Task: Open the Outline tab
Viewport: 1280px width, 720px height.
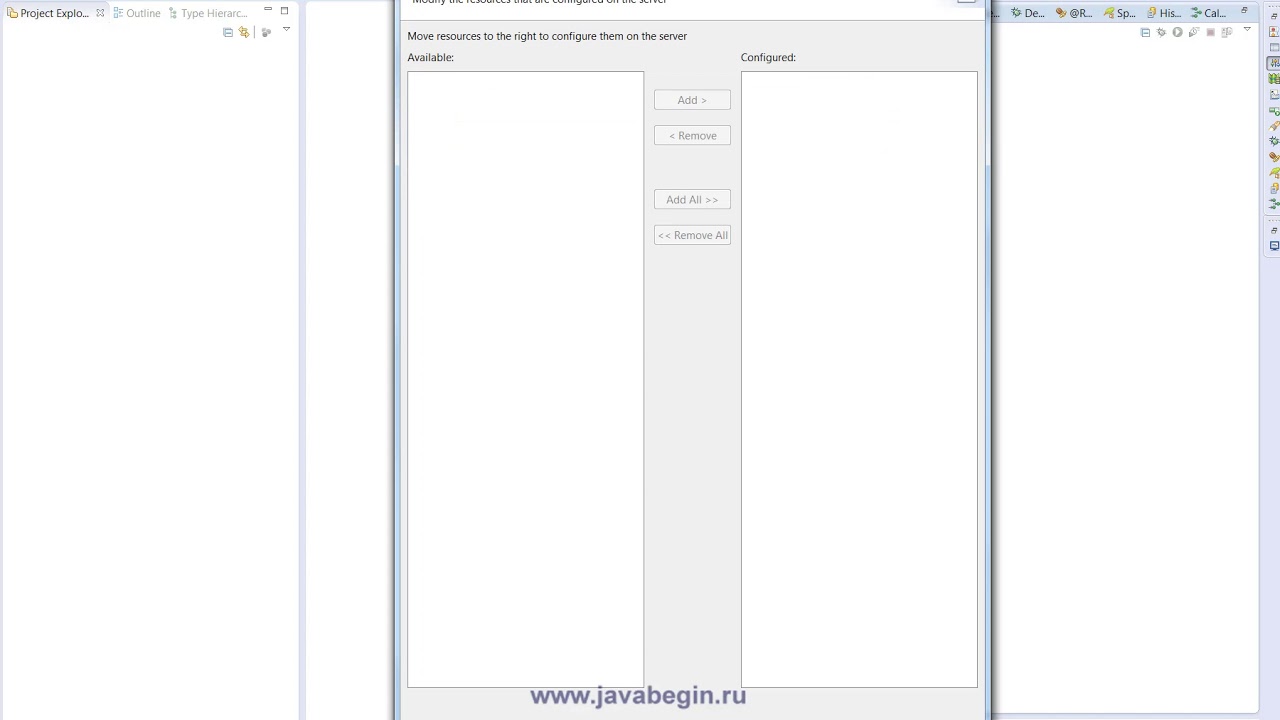Action: (137, 13)
